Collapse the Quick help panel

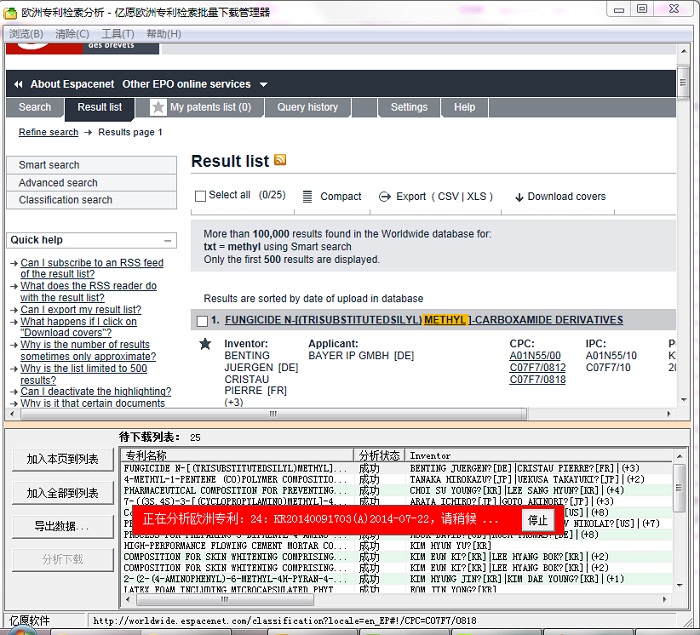click(x=167, y=240)
